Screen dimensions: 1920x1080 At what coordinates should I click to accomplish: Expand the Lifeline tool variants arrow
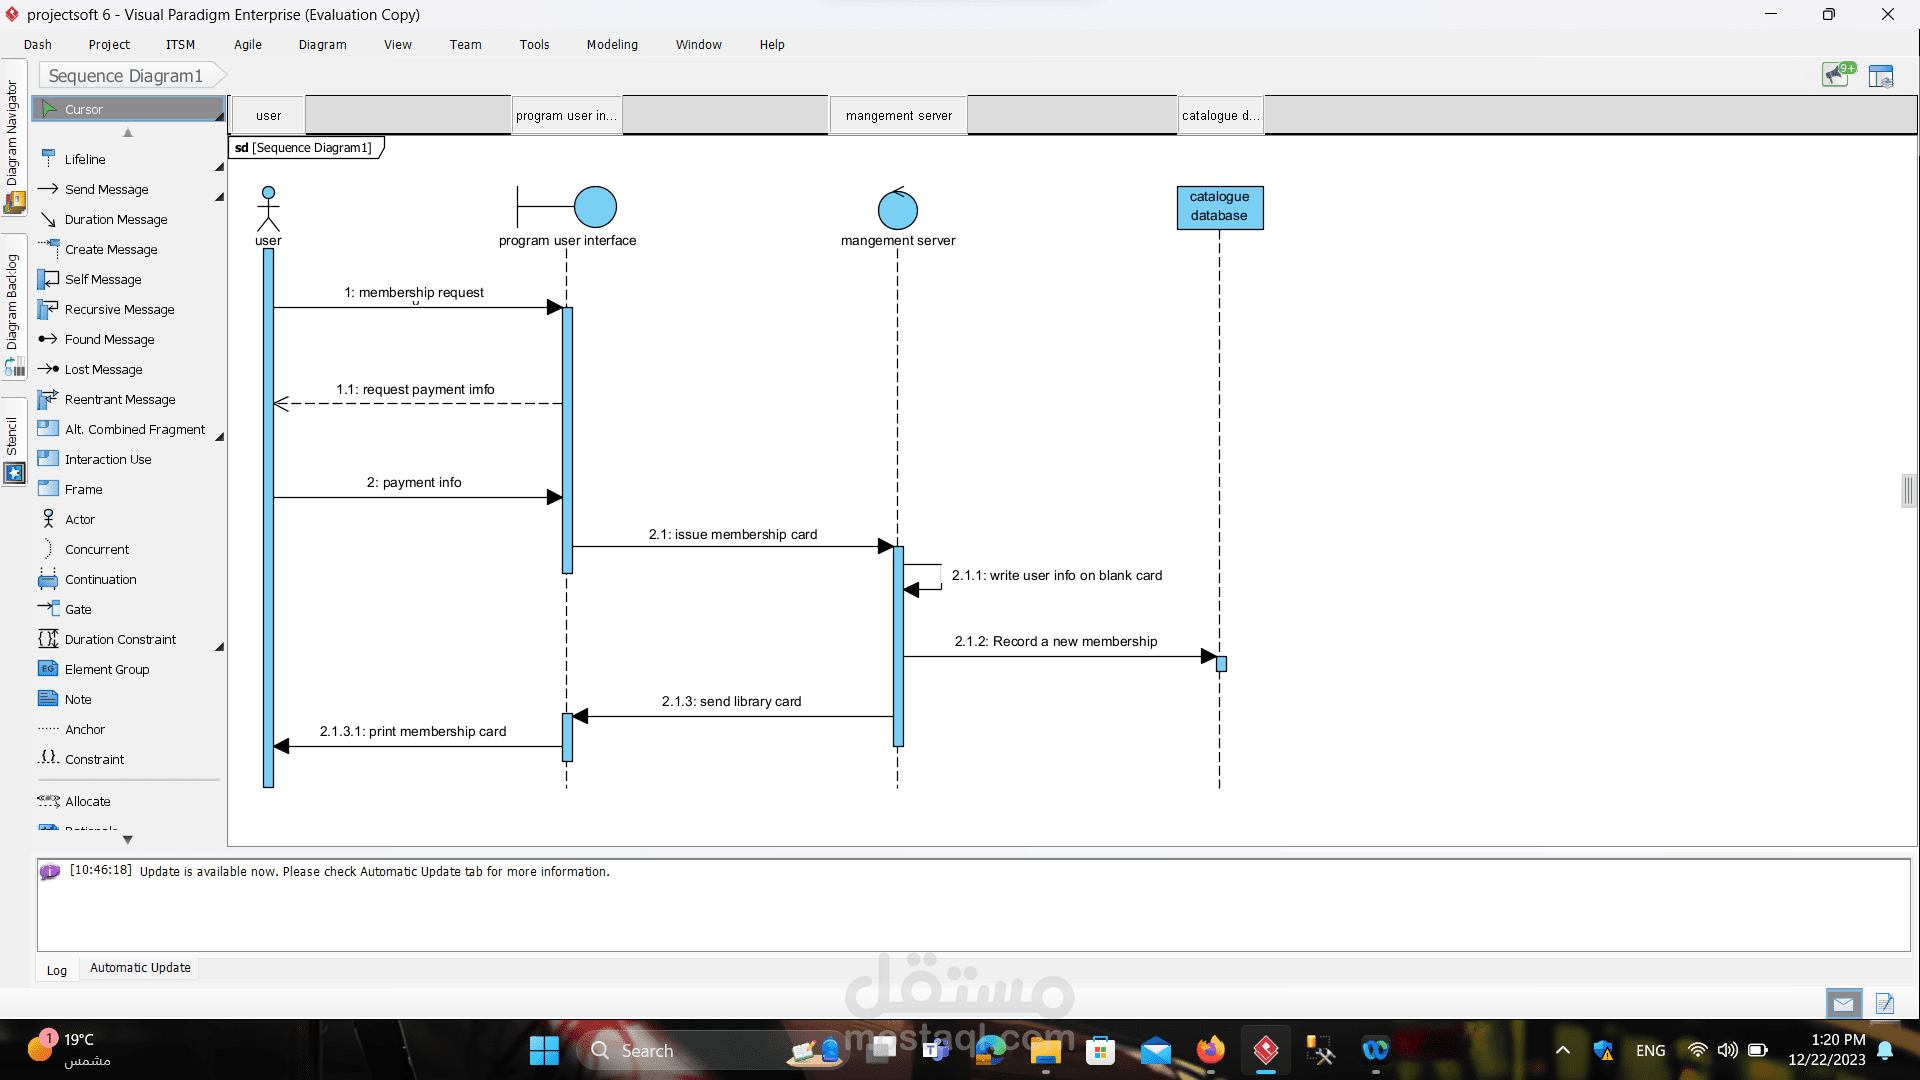(x=219, y=167)
